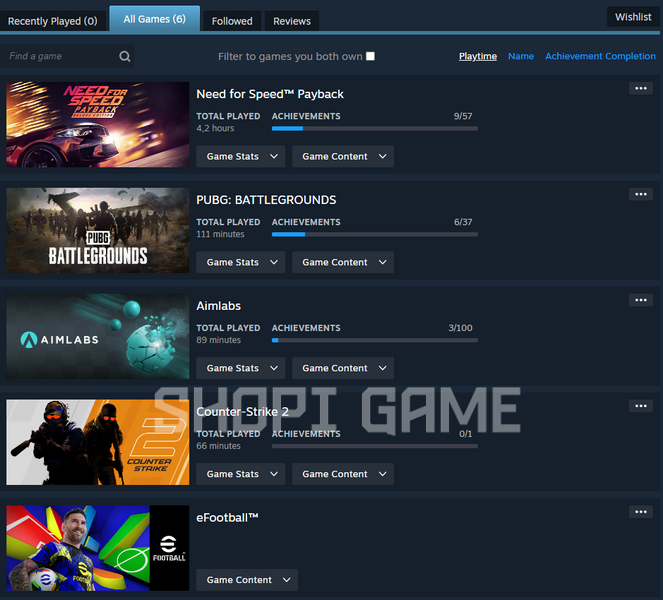Click Aimlabs achievement progress bar

tap(375, 340)
